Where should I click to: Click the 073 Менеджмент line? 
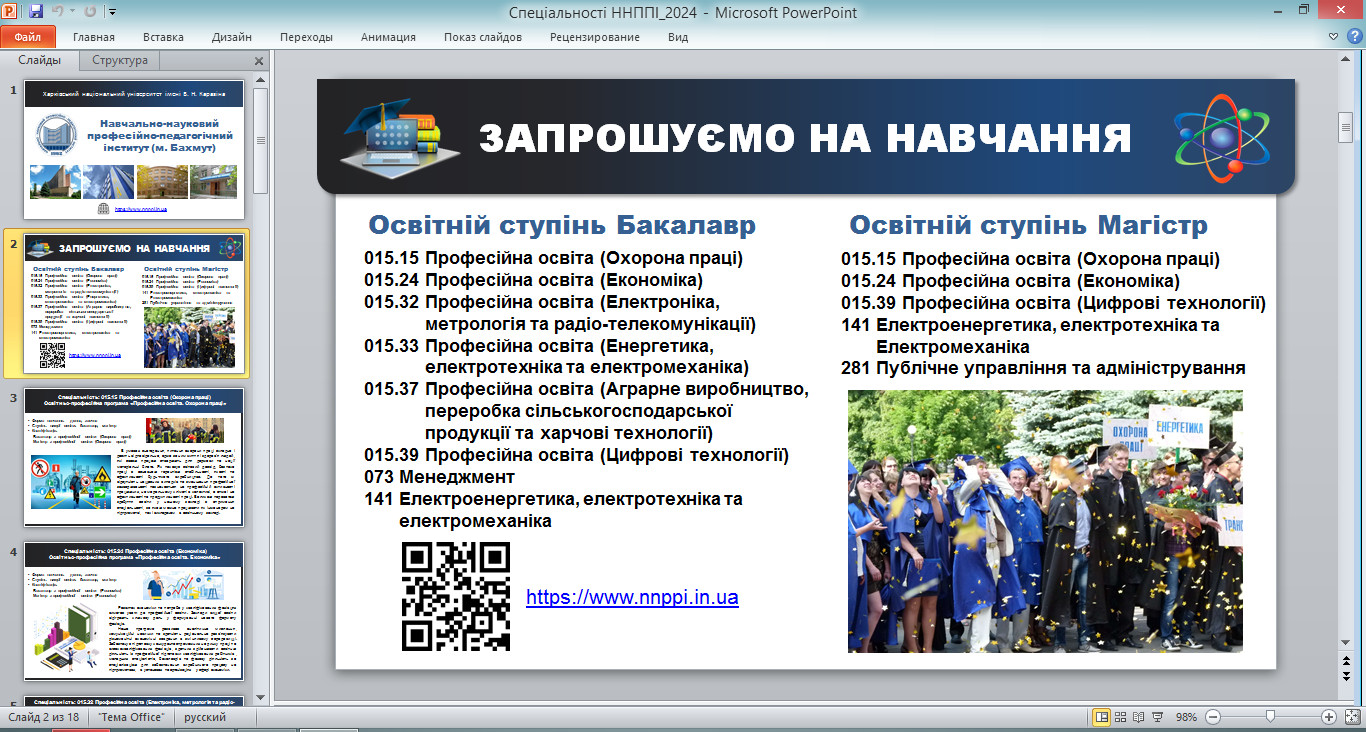point(439,477)
